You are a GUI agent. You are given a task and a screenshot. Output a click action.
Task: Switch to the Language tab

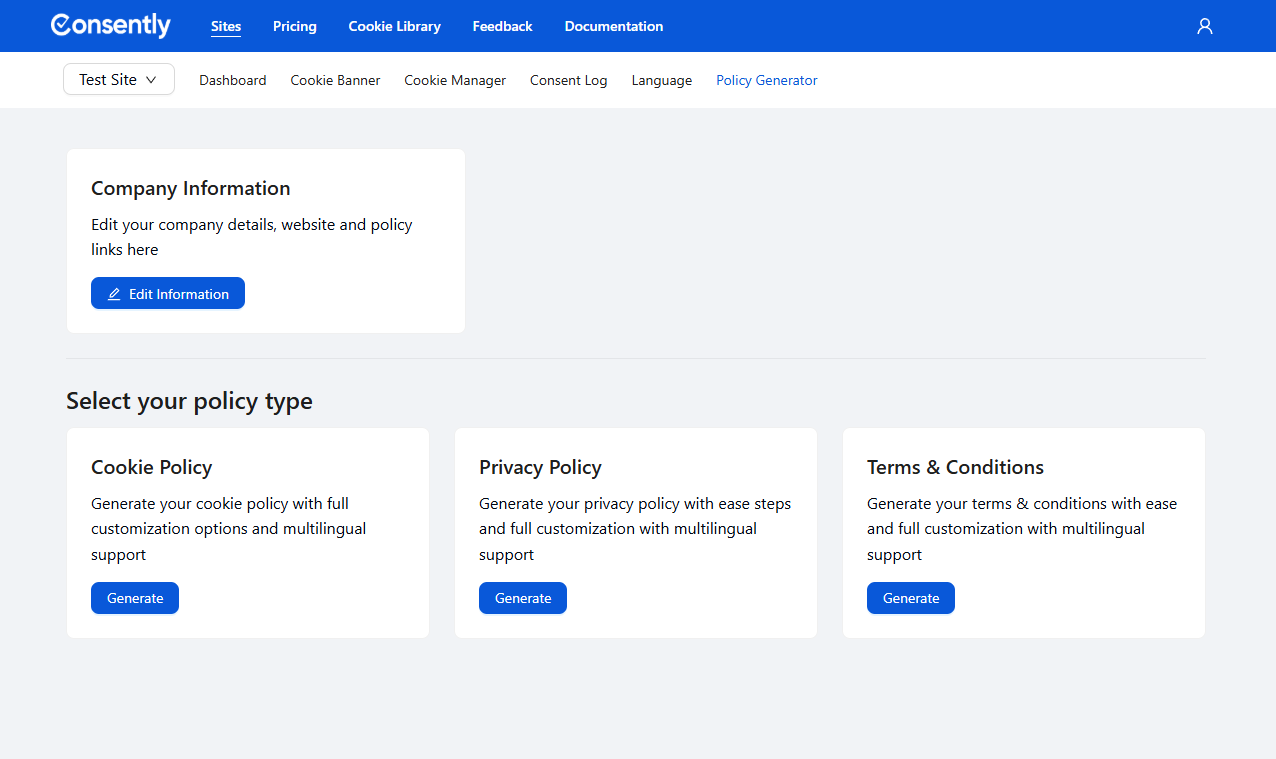[x=661, y=80]
